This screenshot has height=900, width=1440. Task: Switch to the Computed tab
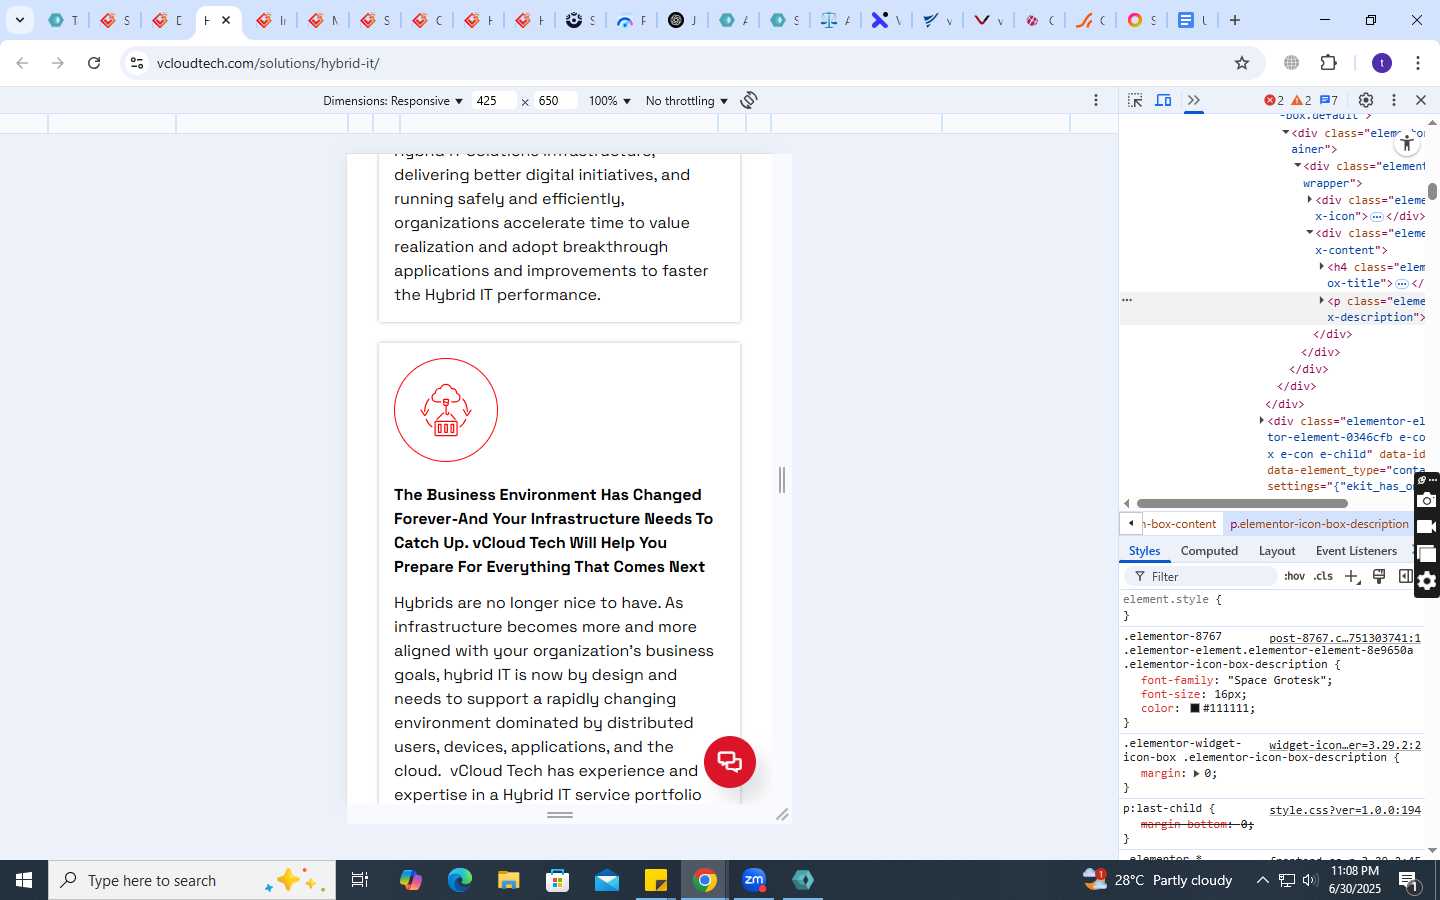(1209, 551)
